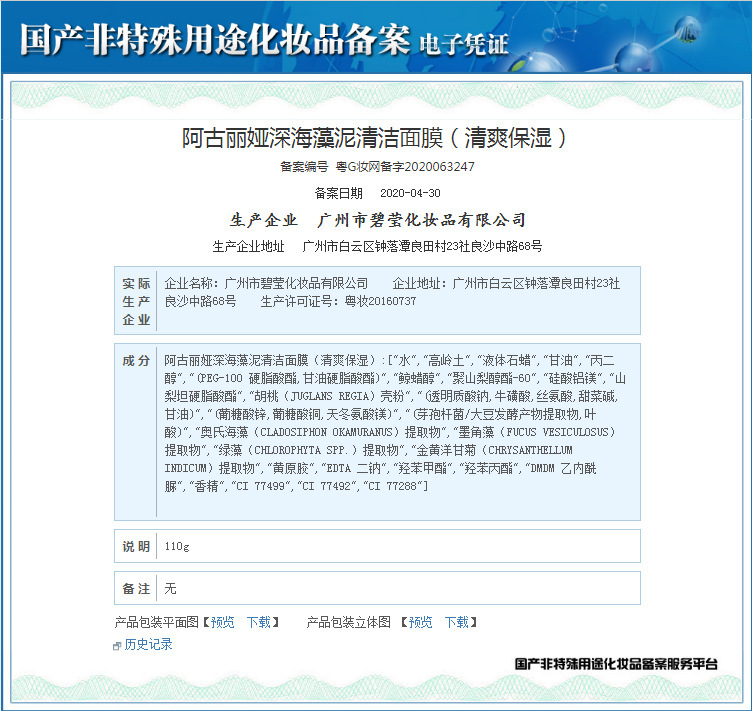
Task: Open the 历史记录 link
Action: point(148,644)
